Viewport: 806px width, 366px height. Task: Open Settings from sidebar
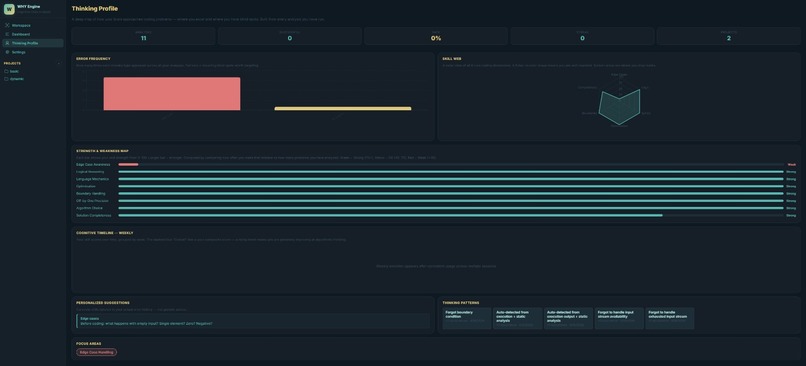point(33,52)
